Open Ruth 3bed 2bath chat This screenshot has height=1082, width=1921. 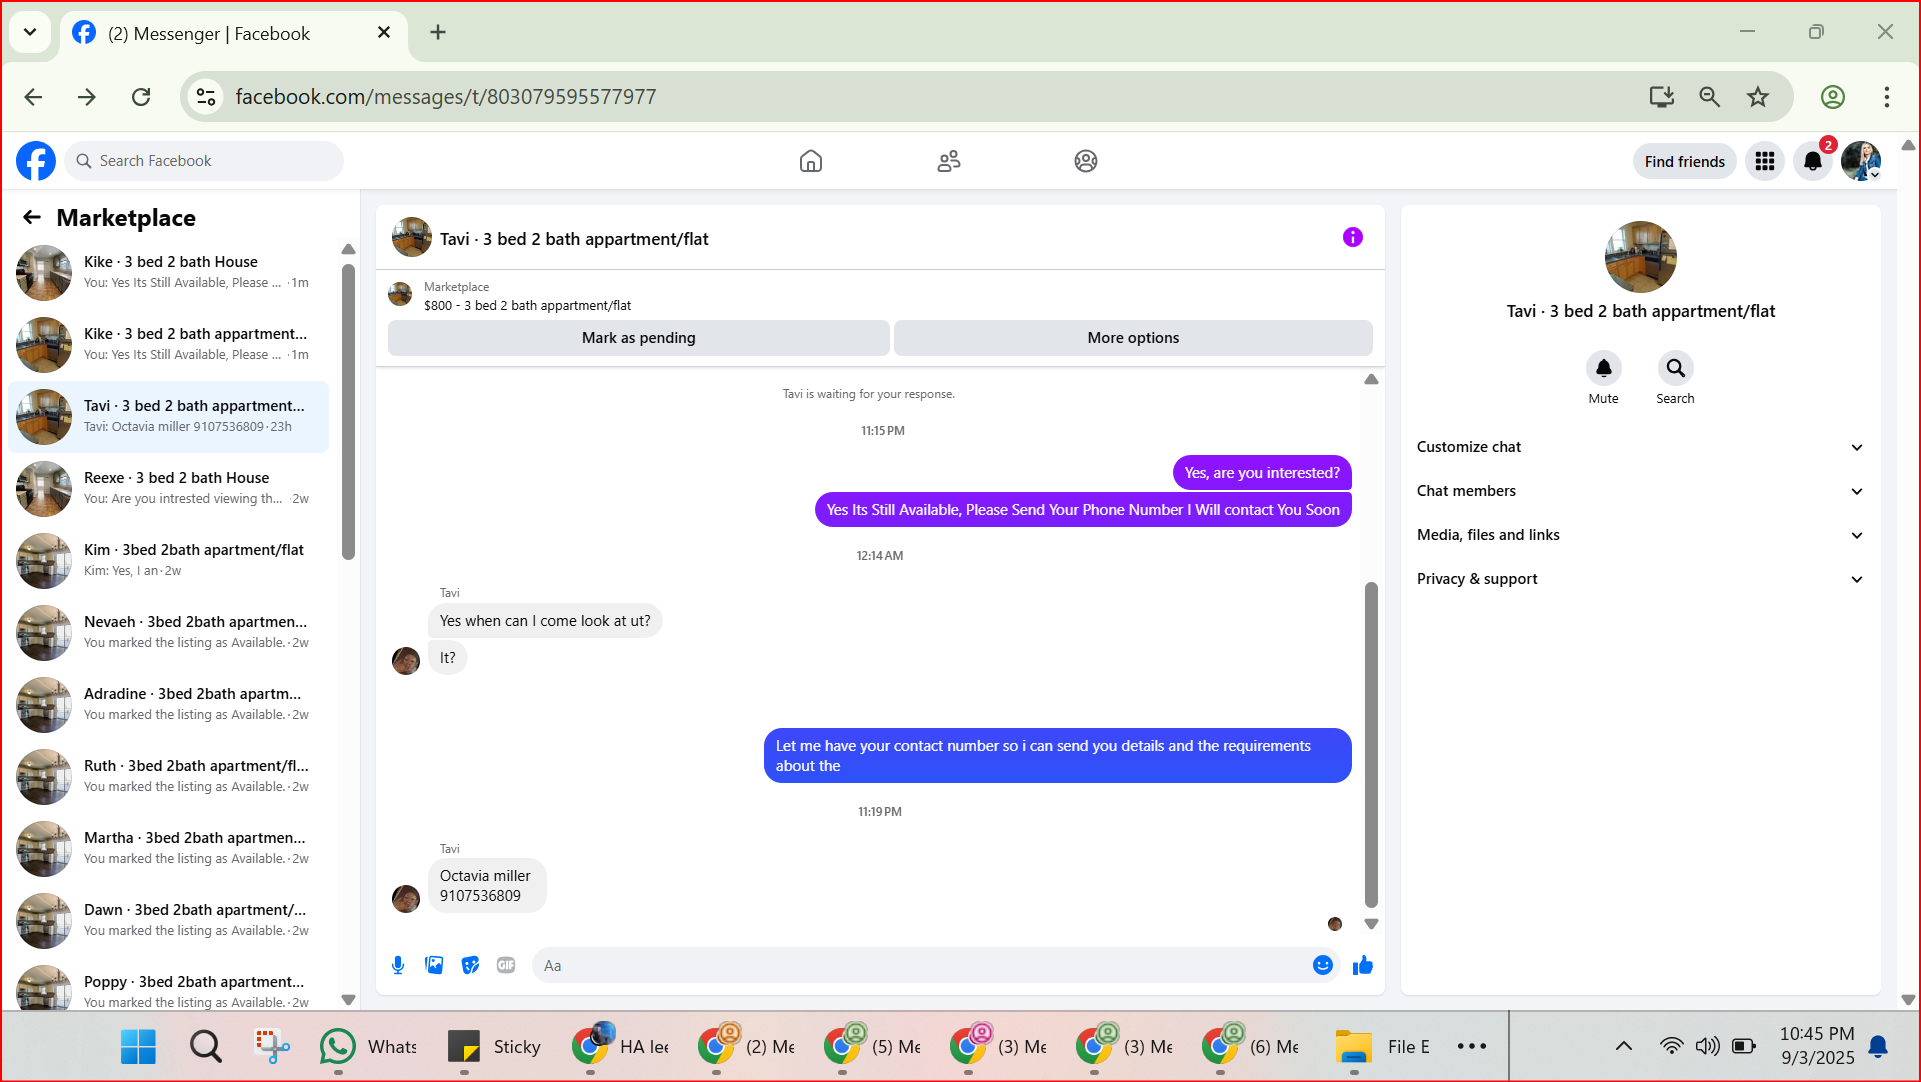pyautogui.click(x=168, y=776)
